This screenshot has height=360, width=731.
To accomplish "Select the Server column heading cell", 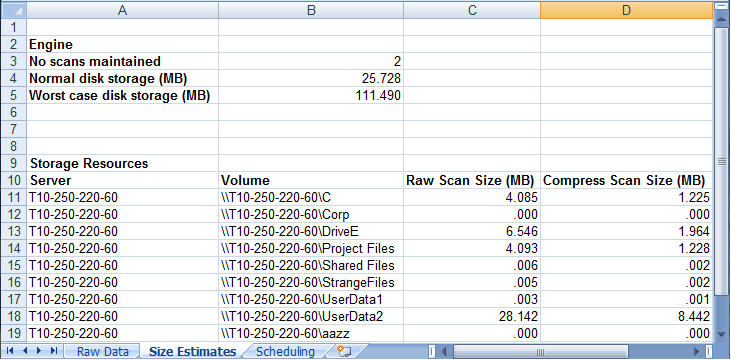I will [x=122, y=180].
